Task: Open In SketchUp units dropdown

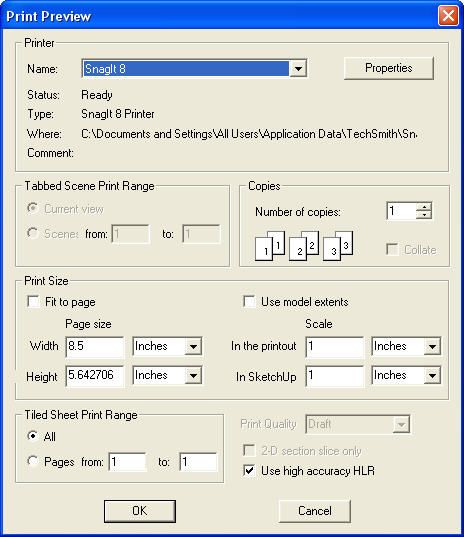Action: [432, 375]
